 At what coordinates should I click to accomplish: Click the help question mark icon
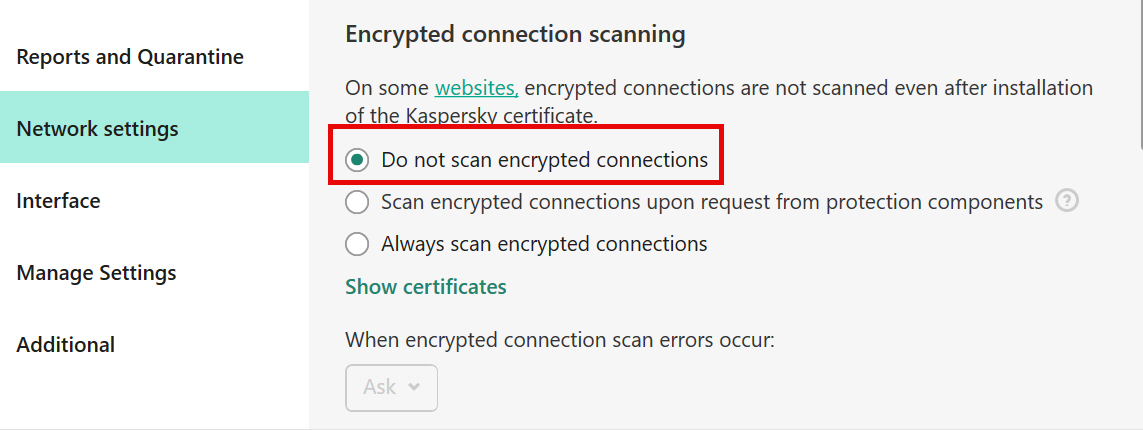(1066, 200)
